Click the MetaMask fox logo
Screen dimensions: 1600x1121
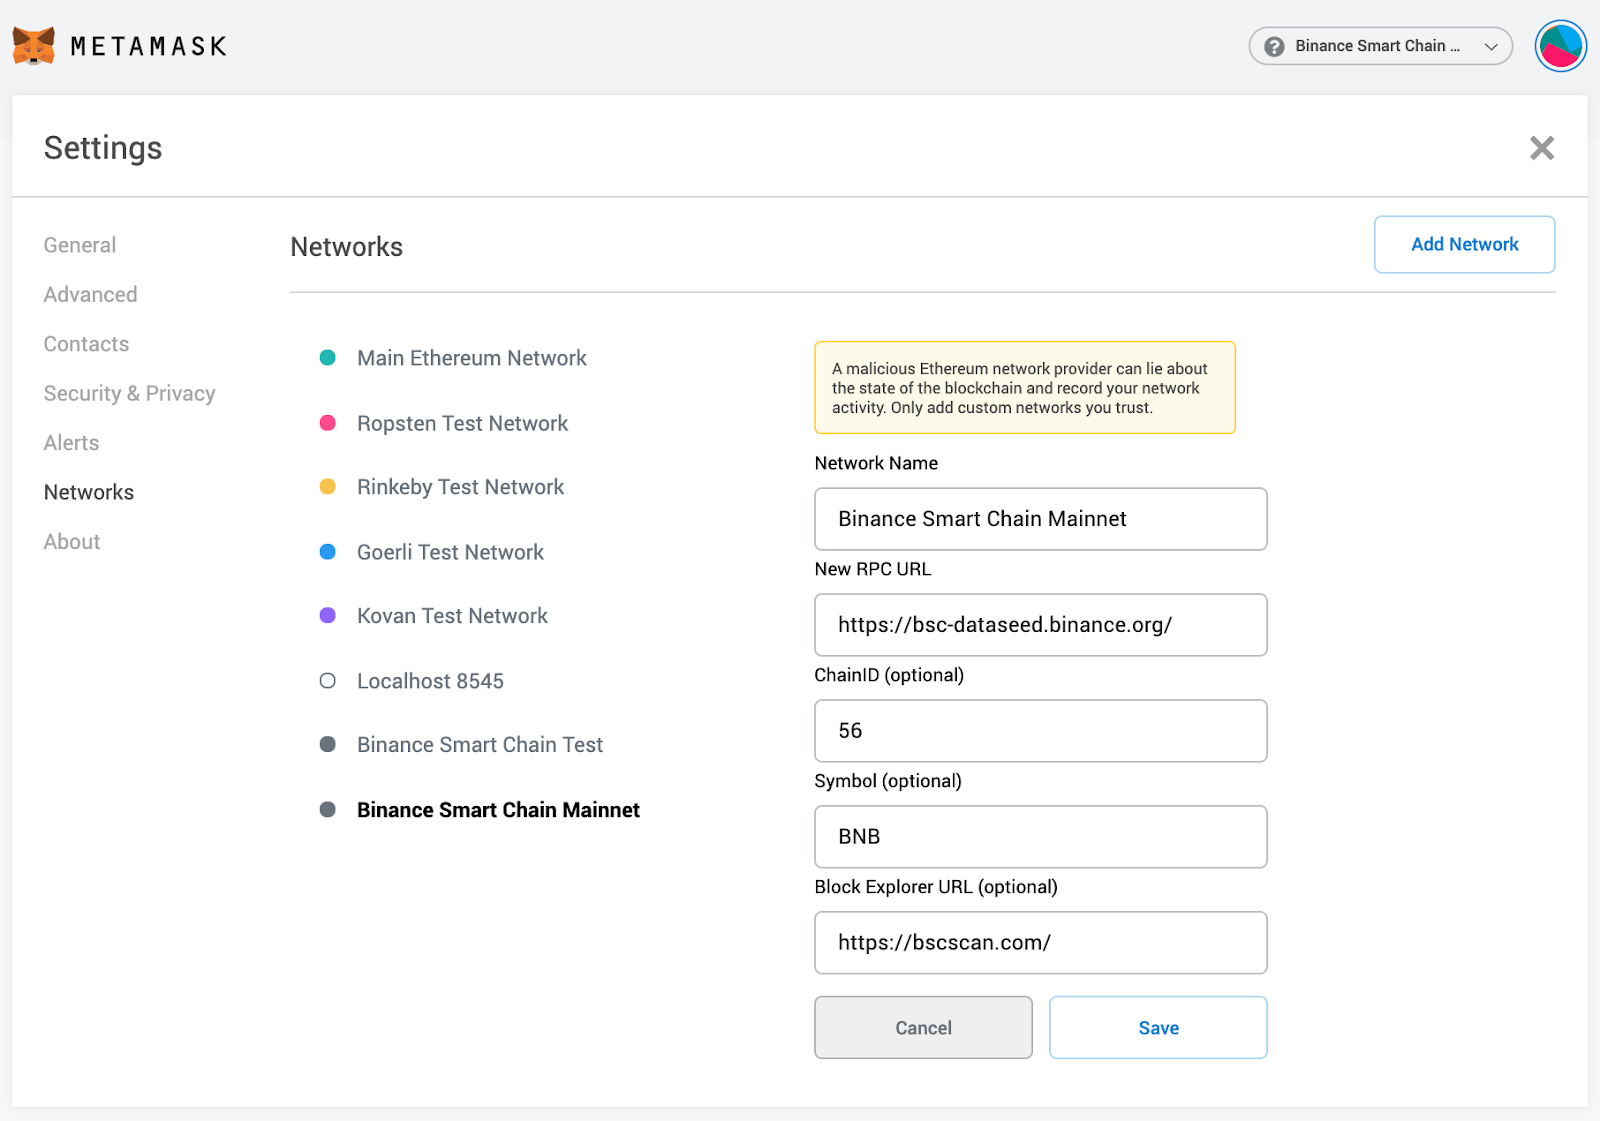click(x=34, y=46)
